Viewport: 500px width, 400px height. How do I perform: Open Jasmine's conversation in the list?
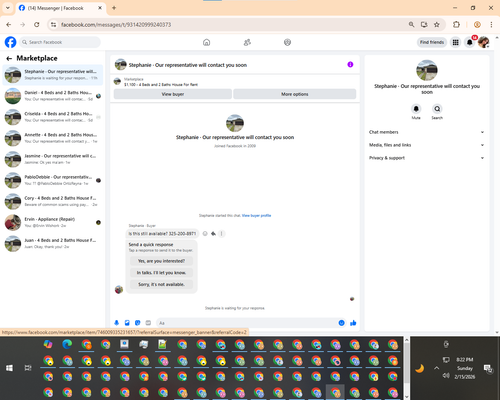pyautogui.click(x=53, y=159)
